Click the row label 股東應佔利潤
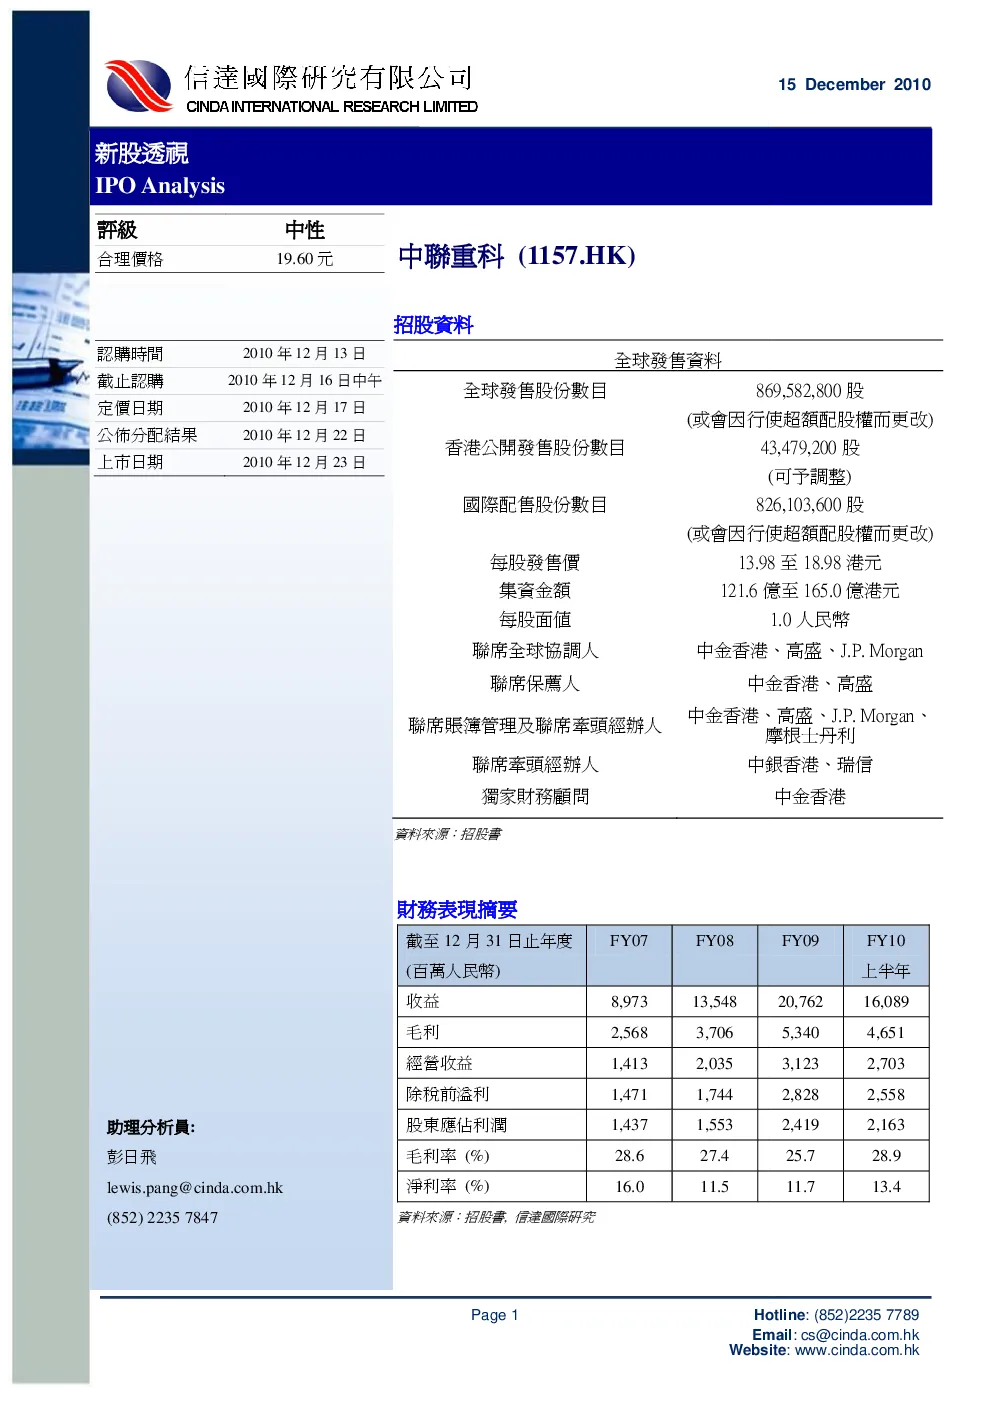The height and width of the screenshot is (1403, 992). [456, 1125]
